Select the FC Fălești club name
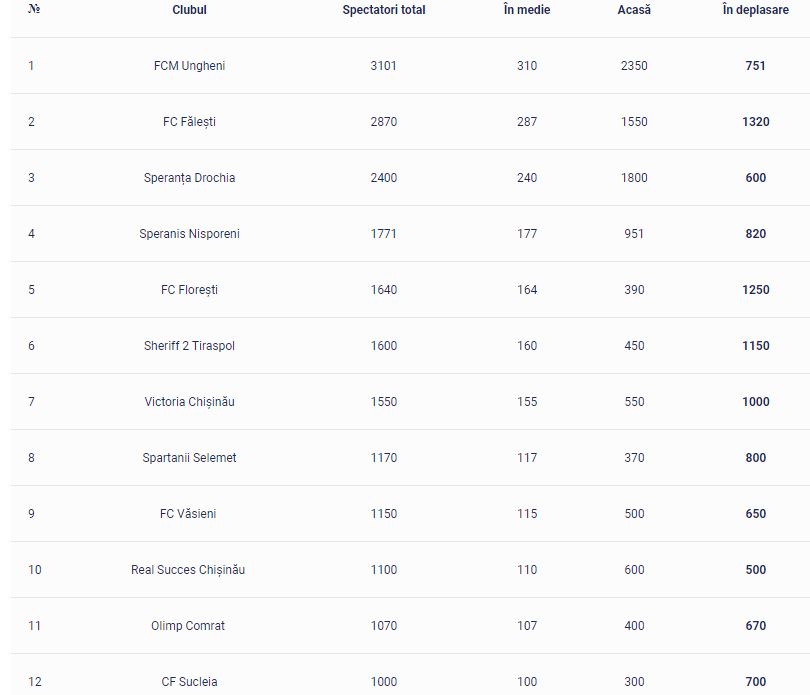810x695 pixels. pos(189,122)
